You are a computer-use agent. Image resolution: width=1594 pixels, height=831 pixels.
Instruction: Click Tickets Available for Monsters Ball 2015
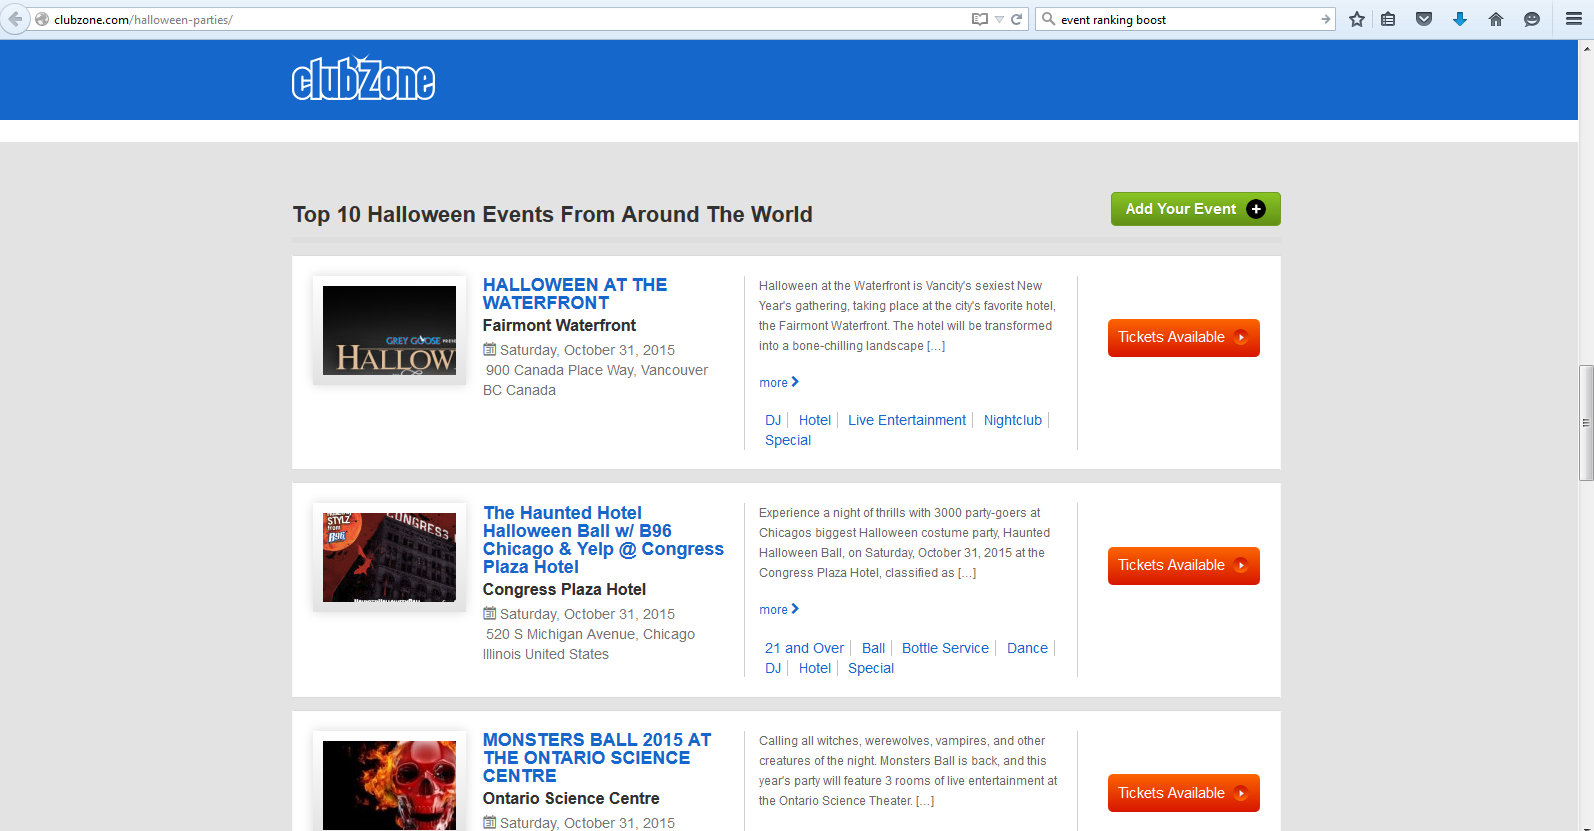click(x=1183, y=793)
